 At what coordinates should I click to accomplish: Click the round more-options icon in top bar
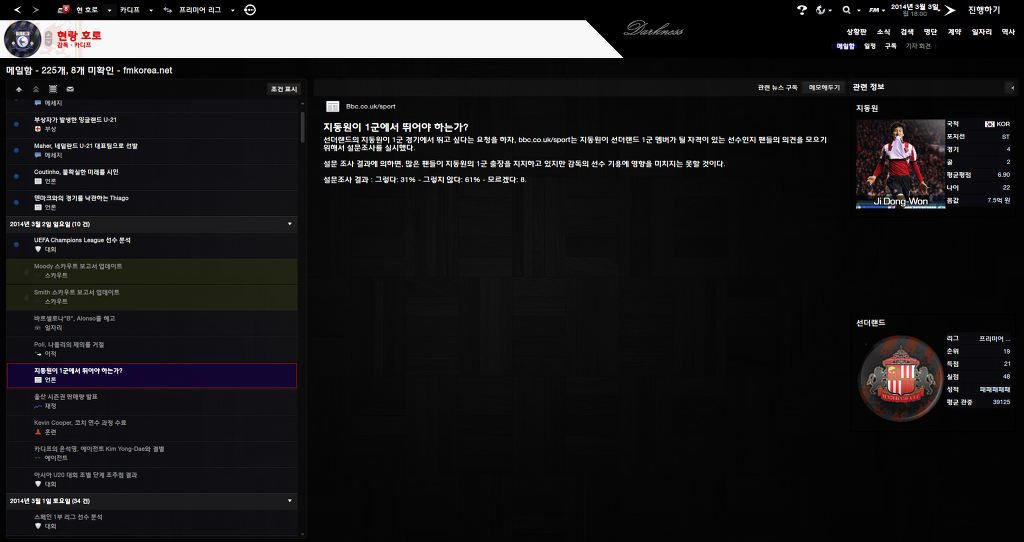click(x=250, y=10)
